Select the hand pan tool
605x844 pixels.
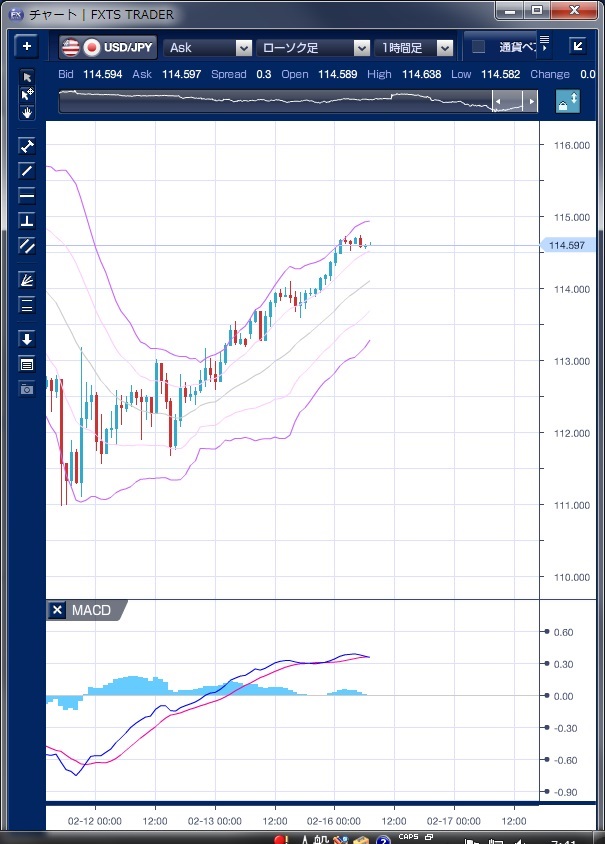(27, 112)
